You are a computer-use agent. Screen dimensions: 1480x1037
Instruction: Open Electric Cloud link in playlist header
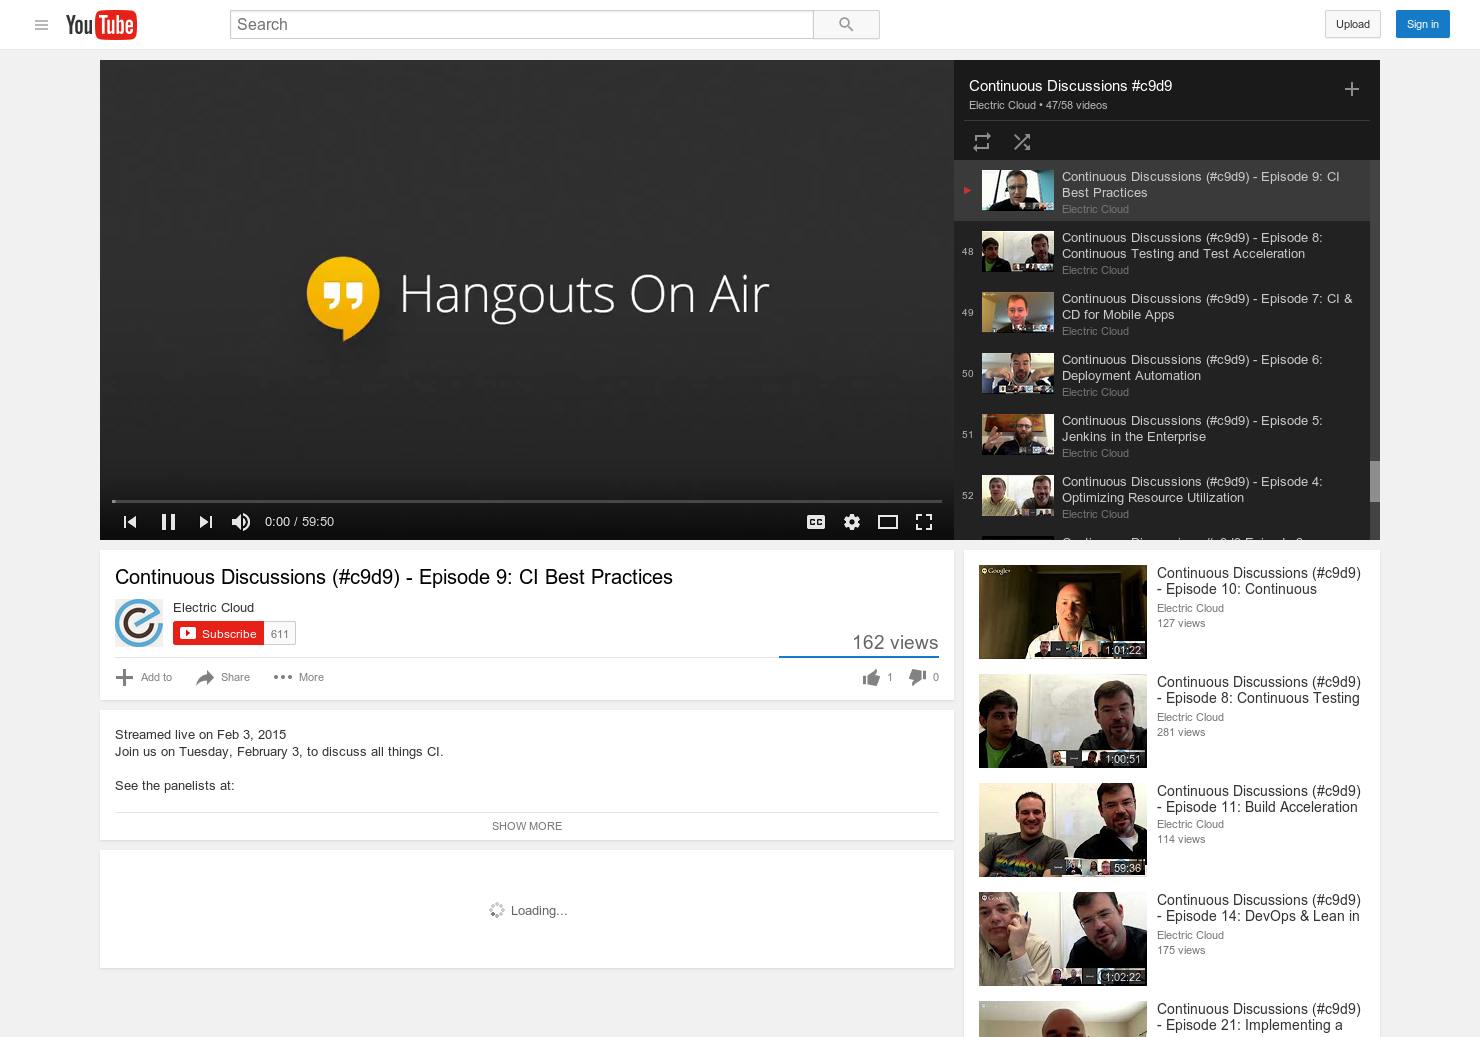[1002, 106]
